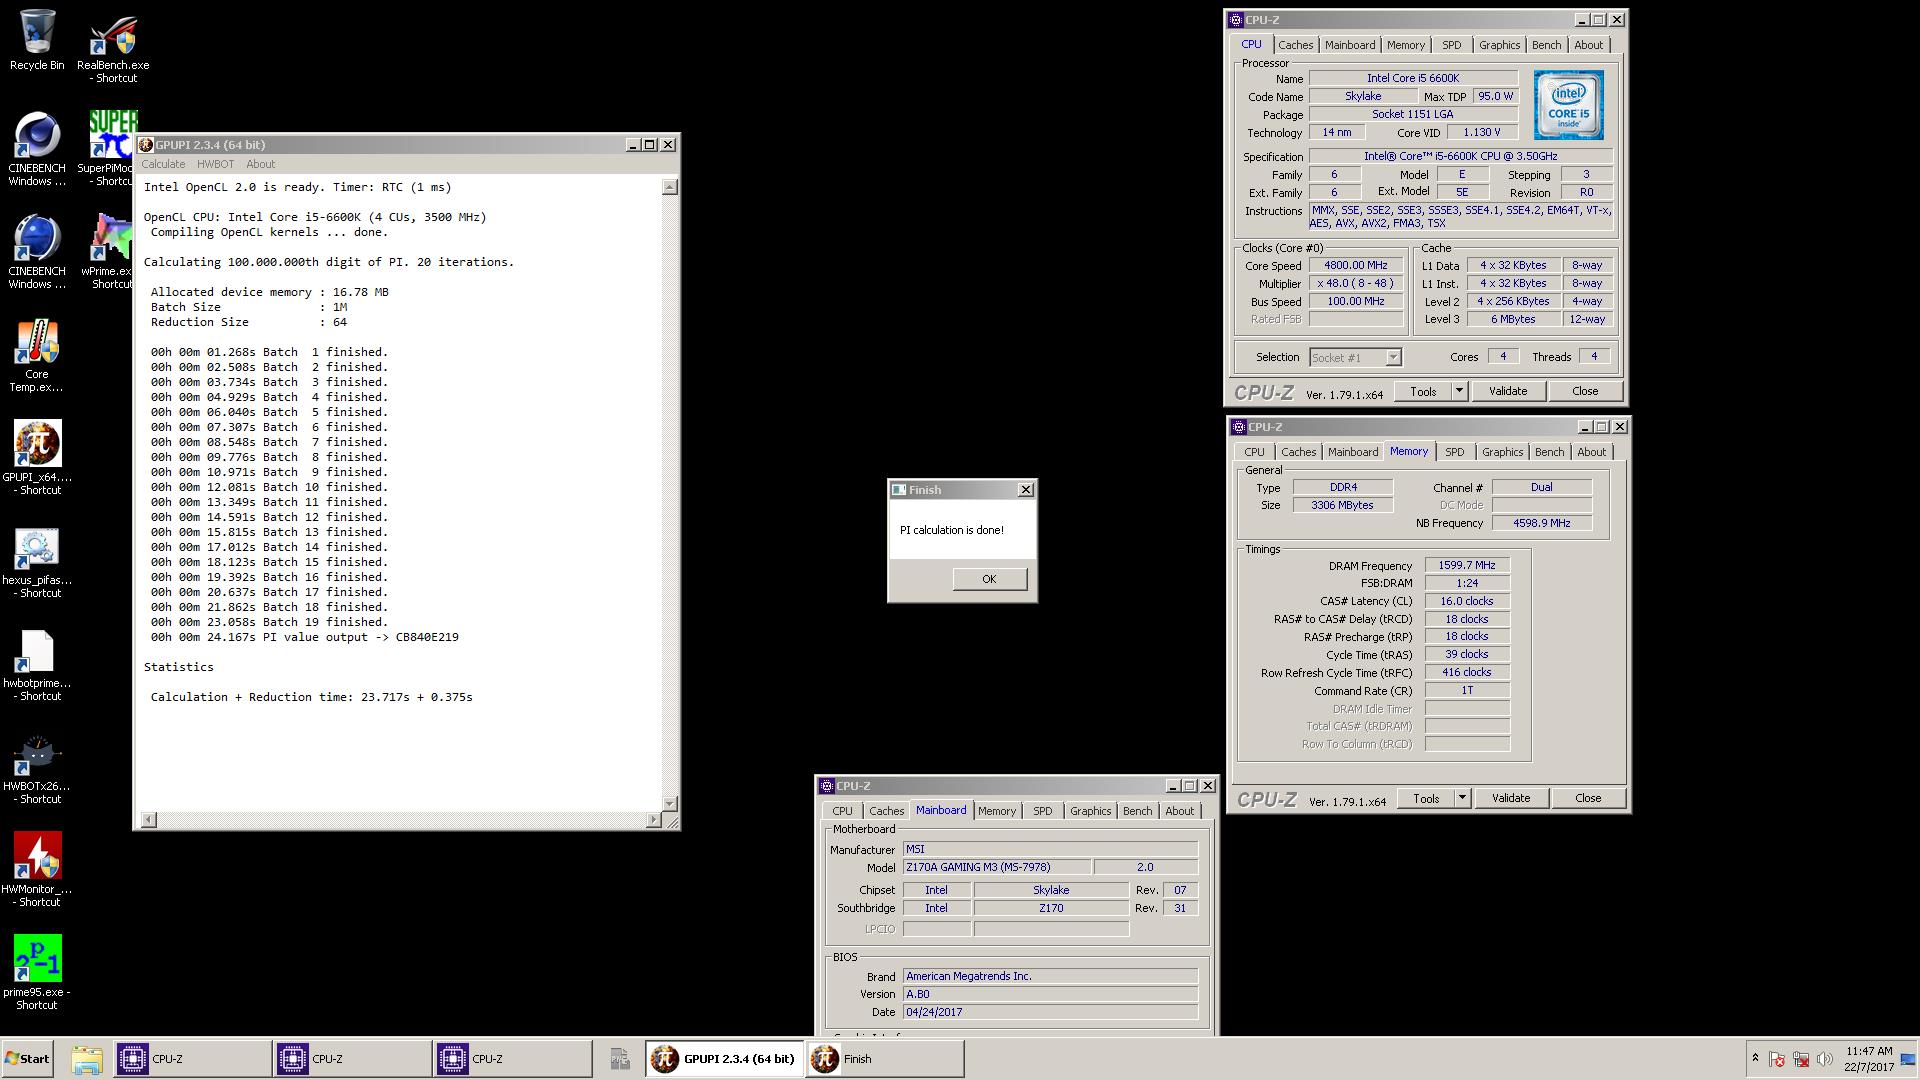The image size is (1920, 1080).
Task: Open Caches tab in top CPU-Z window
Action: pos(1295,45)
